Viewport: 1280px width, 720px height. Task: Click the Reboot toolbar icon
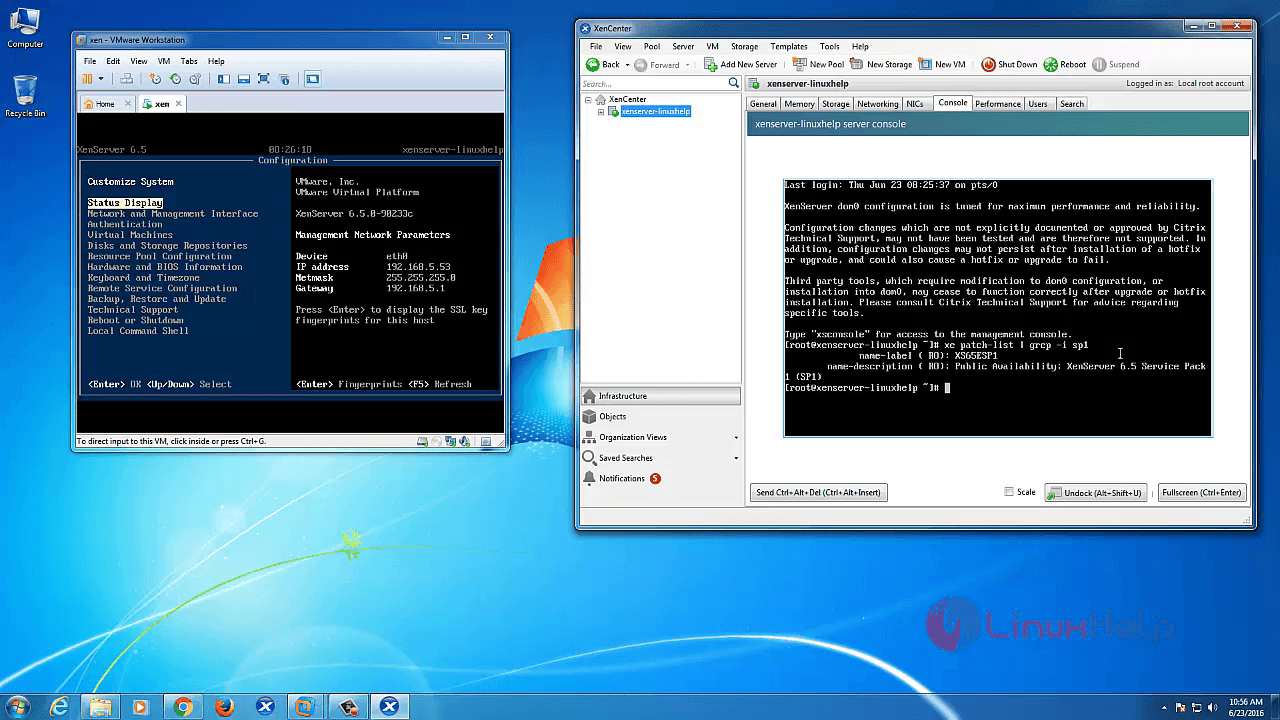(1050, 64)
